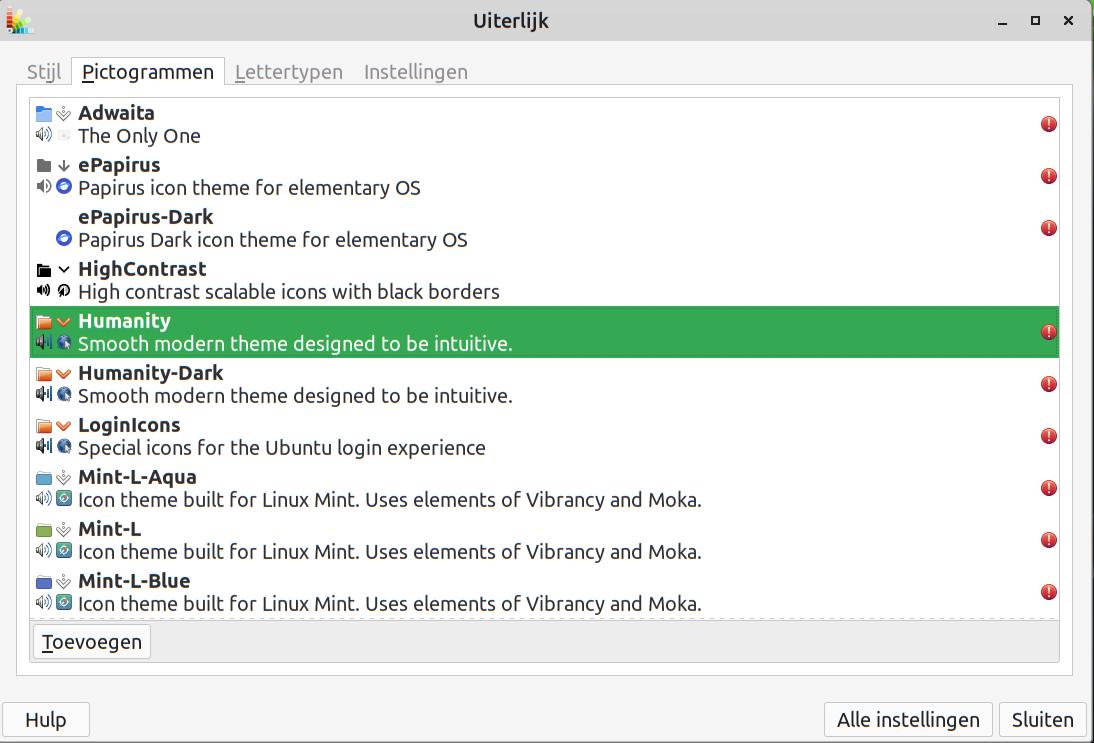
Task: Click the down-arrow preview icon for Adwaita
Action: (x=63, y=113)
